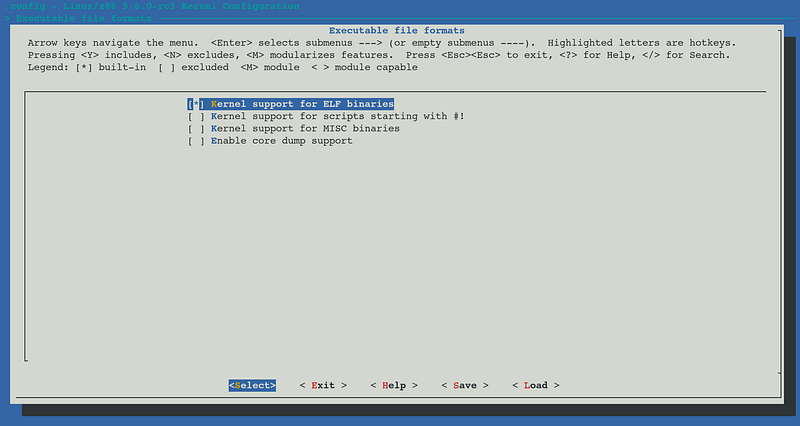Image resolution: width=800 pixels, height=426 pixels.
Task: Click the < Save > button
Action: (x=465, y=385)
